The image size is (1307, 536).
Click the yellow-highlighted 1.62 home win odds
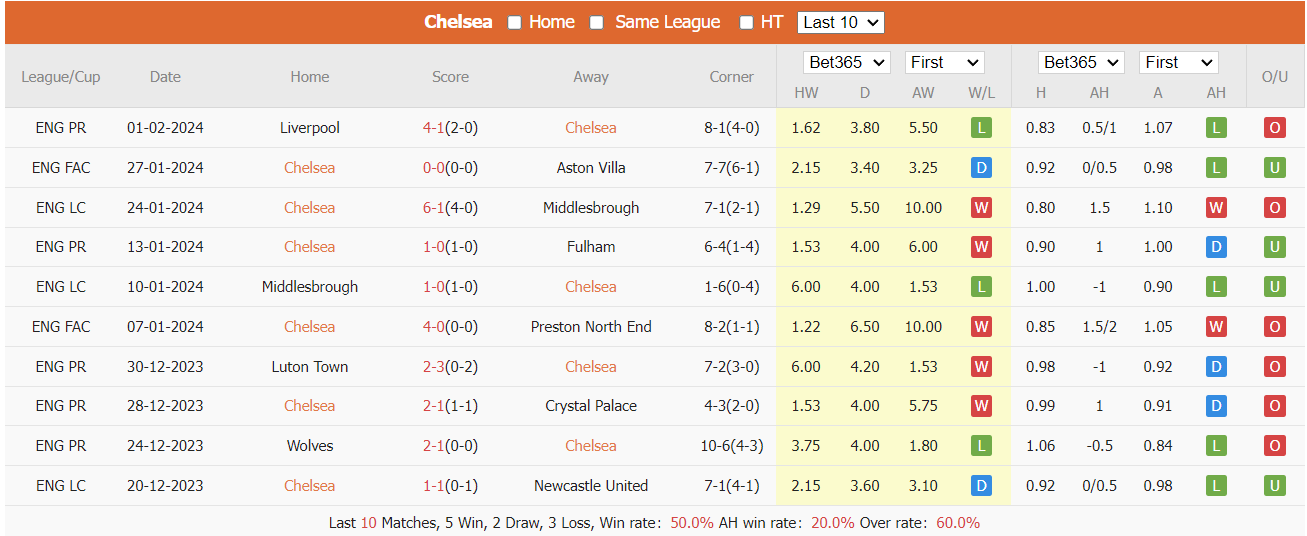pos(805,128)
